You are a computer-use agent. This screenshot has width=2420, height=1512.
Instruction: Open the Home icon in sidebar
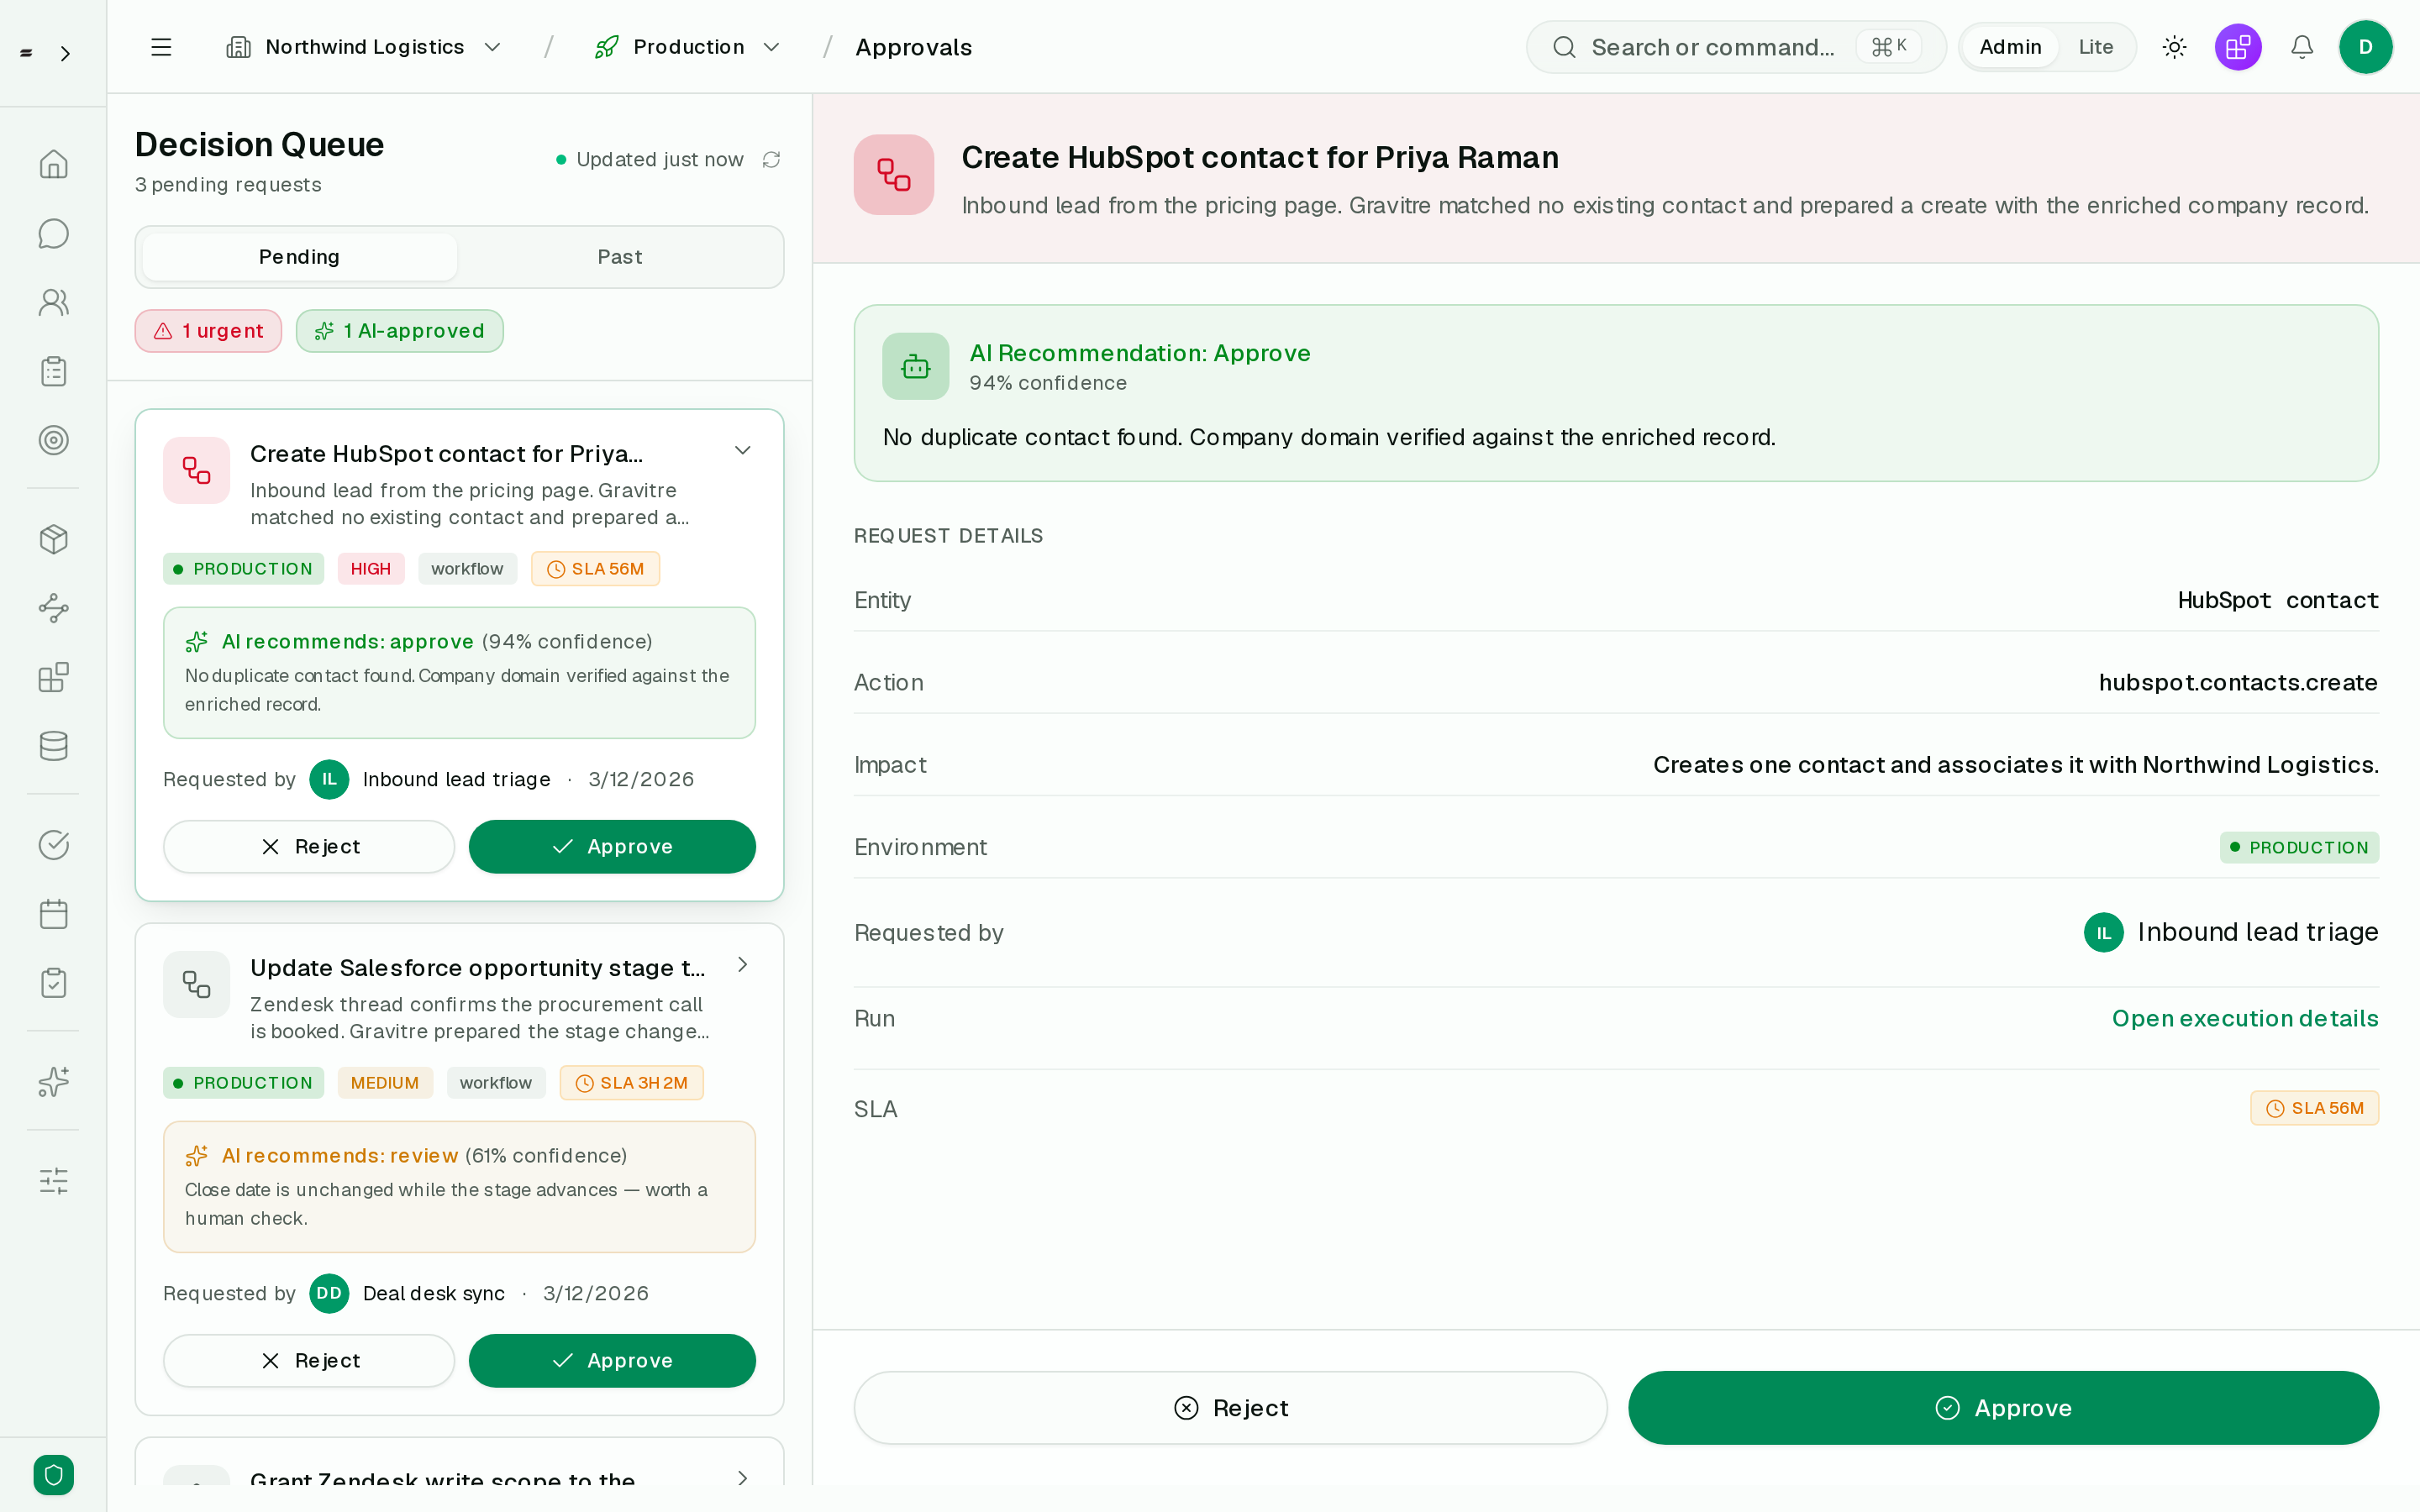[x=53, y=164]
